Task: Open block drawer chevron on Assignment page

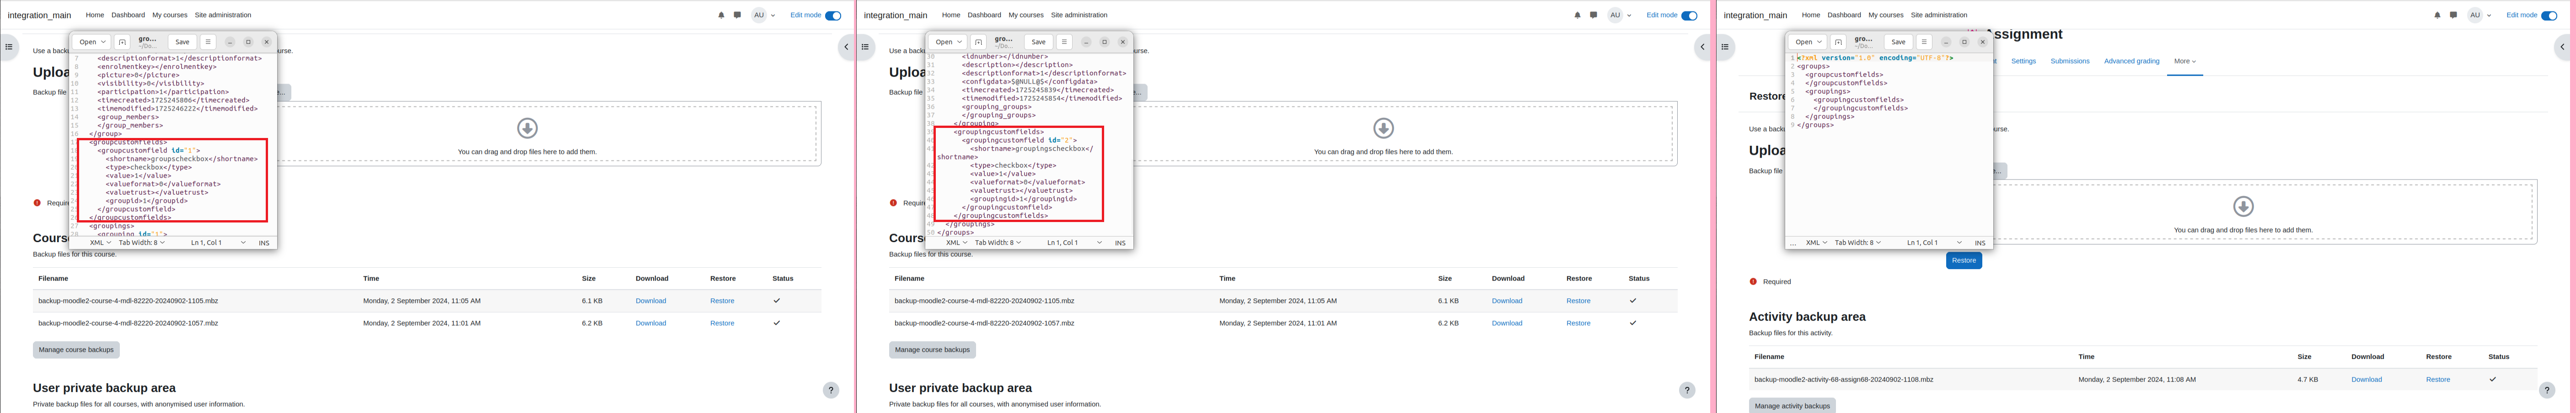Action: (x=2562, y=47)
